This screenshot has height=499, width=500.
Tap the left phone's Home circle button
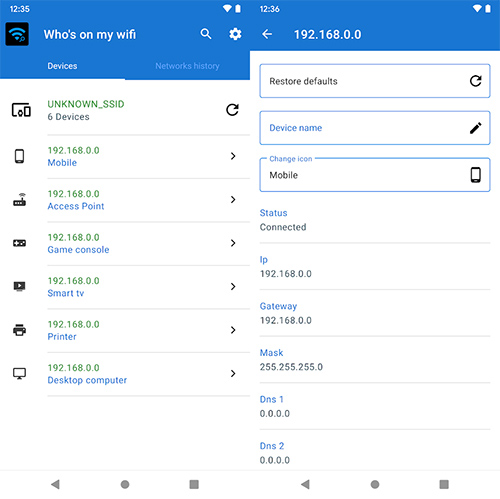[x=125, y=484]
